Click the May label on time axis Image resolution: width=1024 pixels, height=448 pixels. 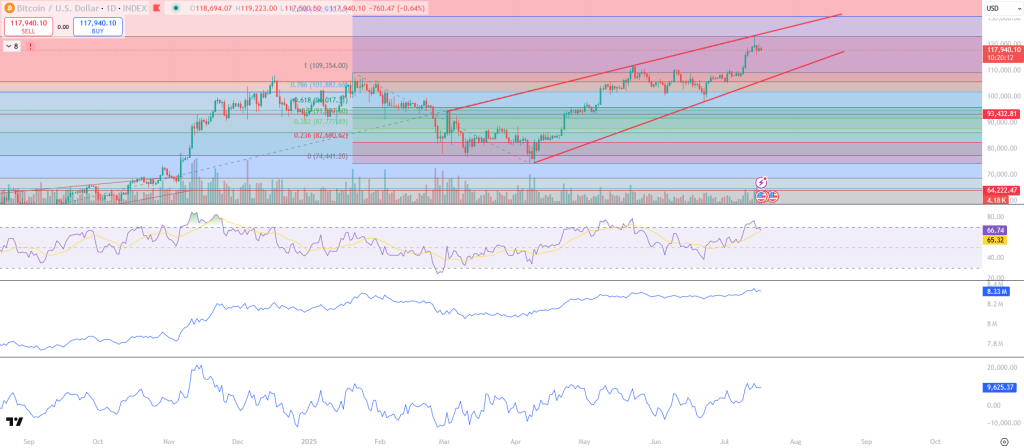(x=584, y=441)
